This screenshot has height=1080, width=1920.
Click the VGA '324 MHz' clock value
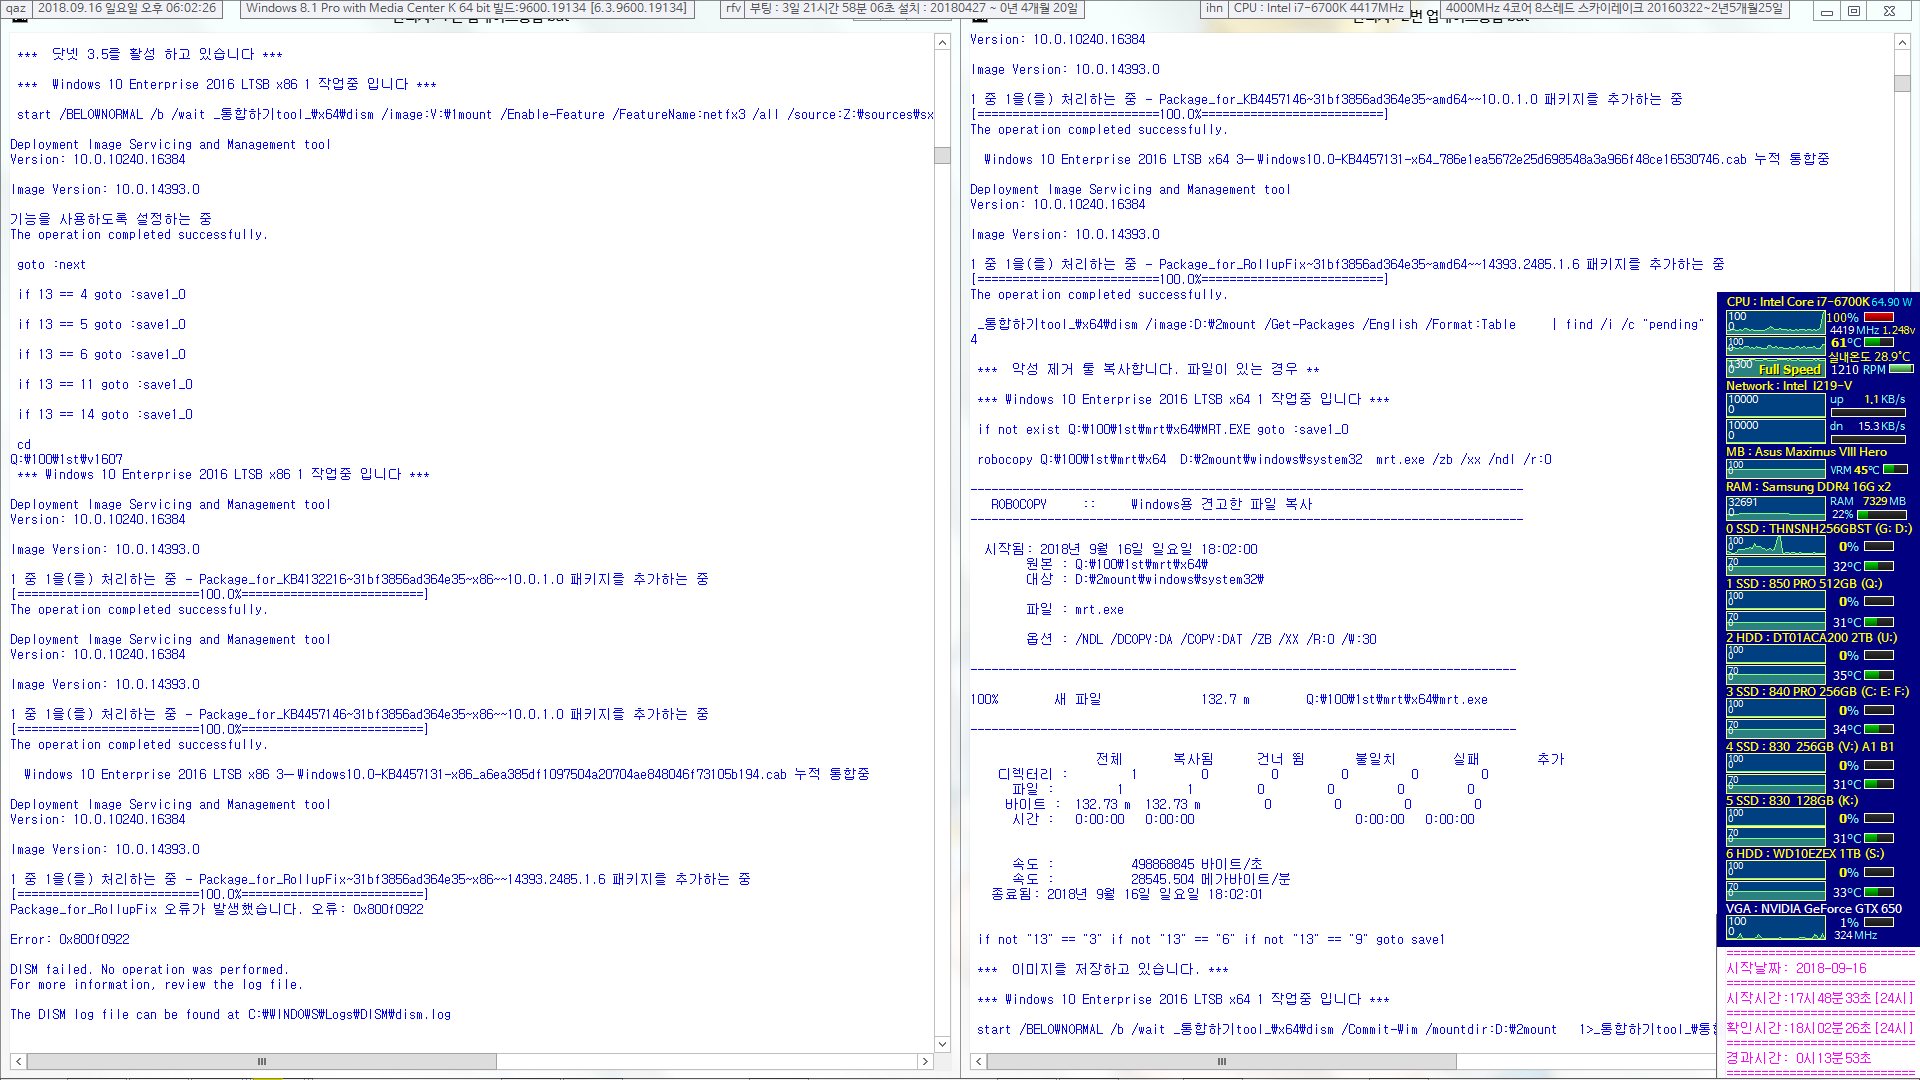point(1855,936)
